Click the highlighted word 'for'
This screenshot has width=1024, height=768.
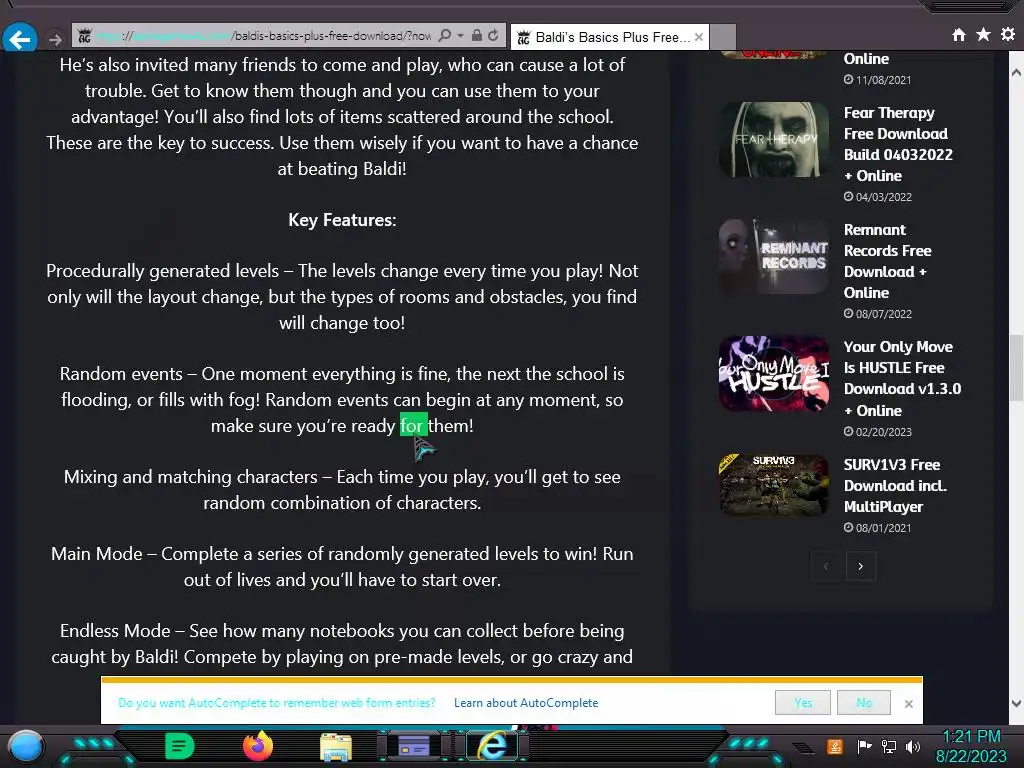[x=413, y=425]
